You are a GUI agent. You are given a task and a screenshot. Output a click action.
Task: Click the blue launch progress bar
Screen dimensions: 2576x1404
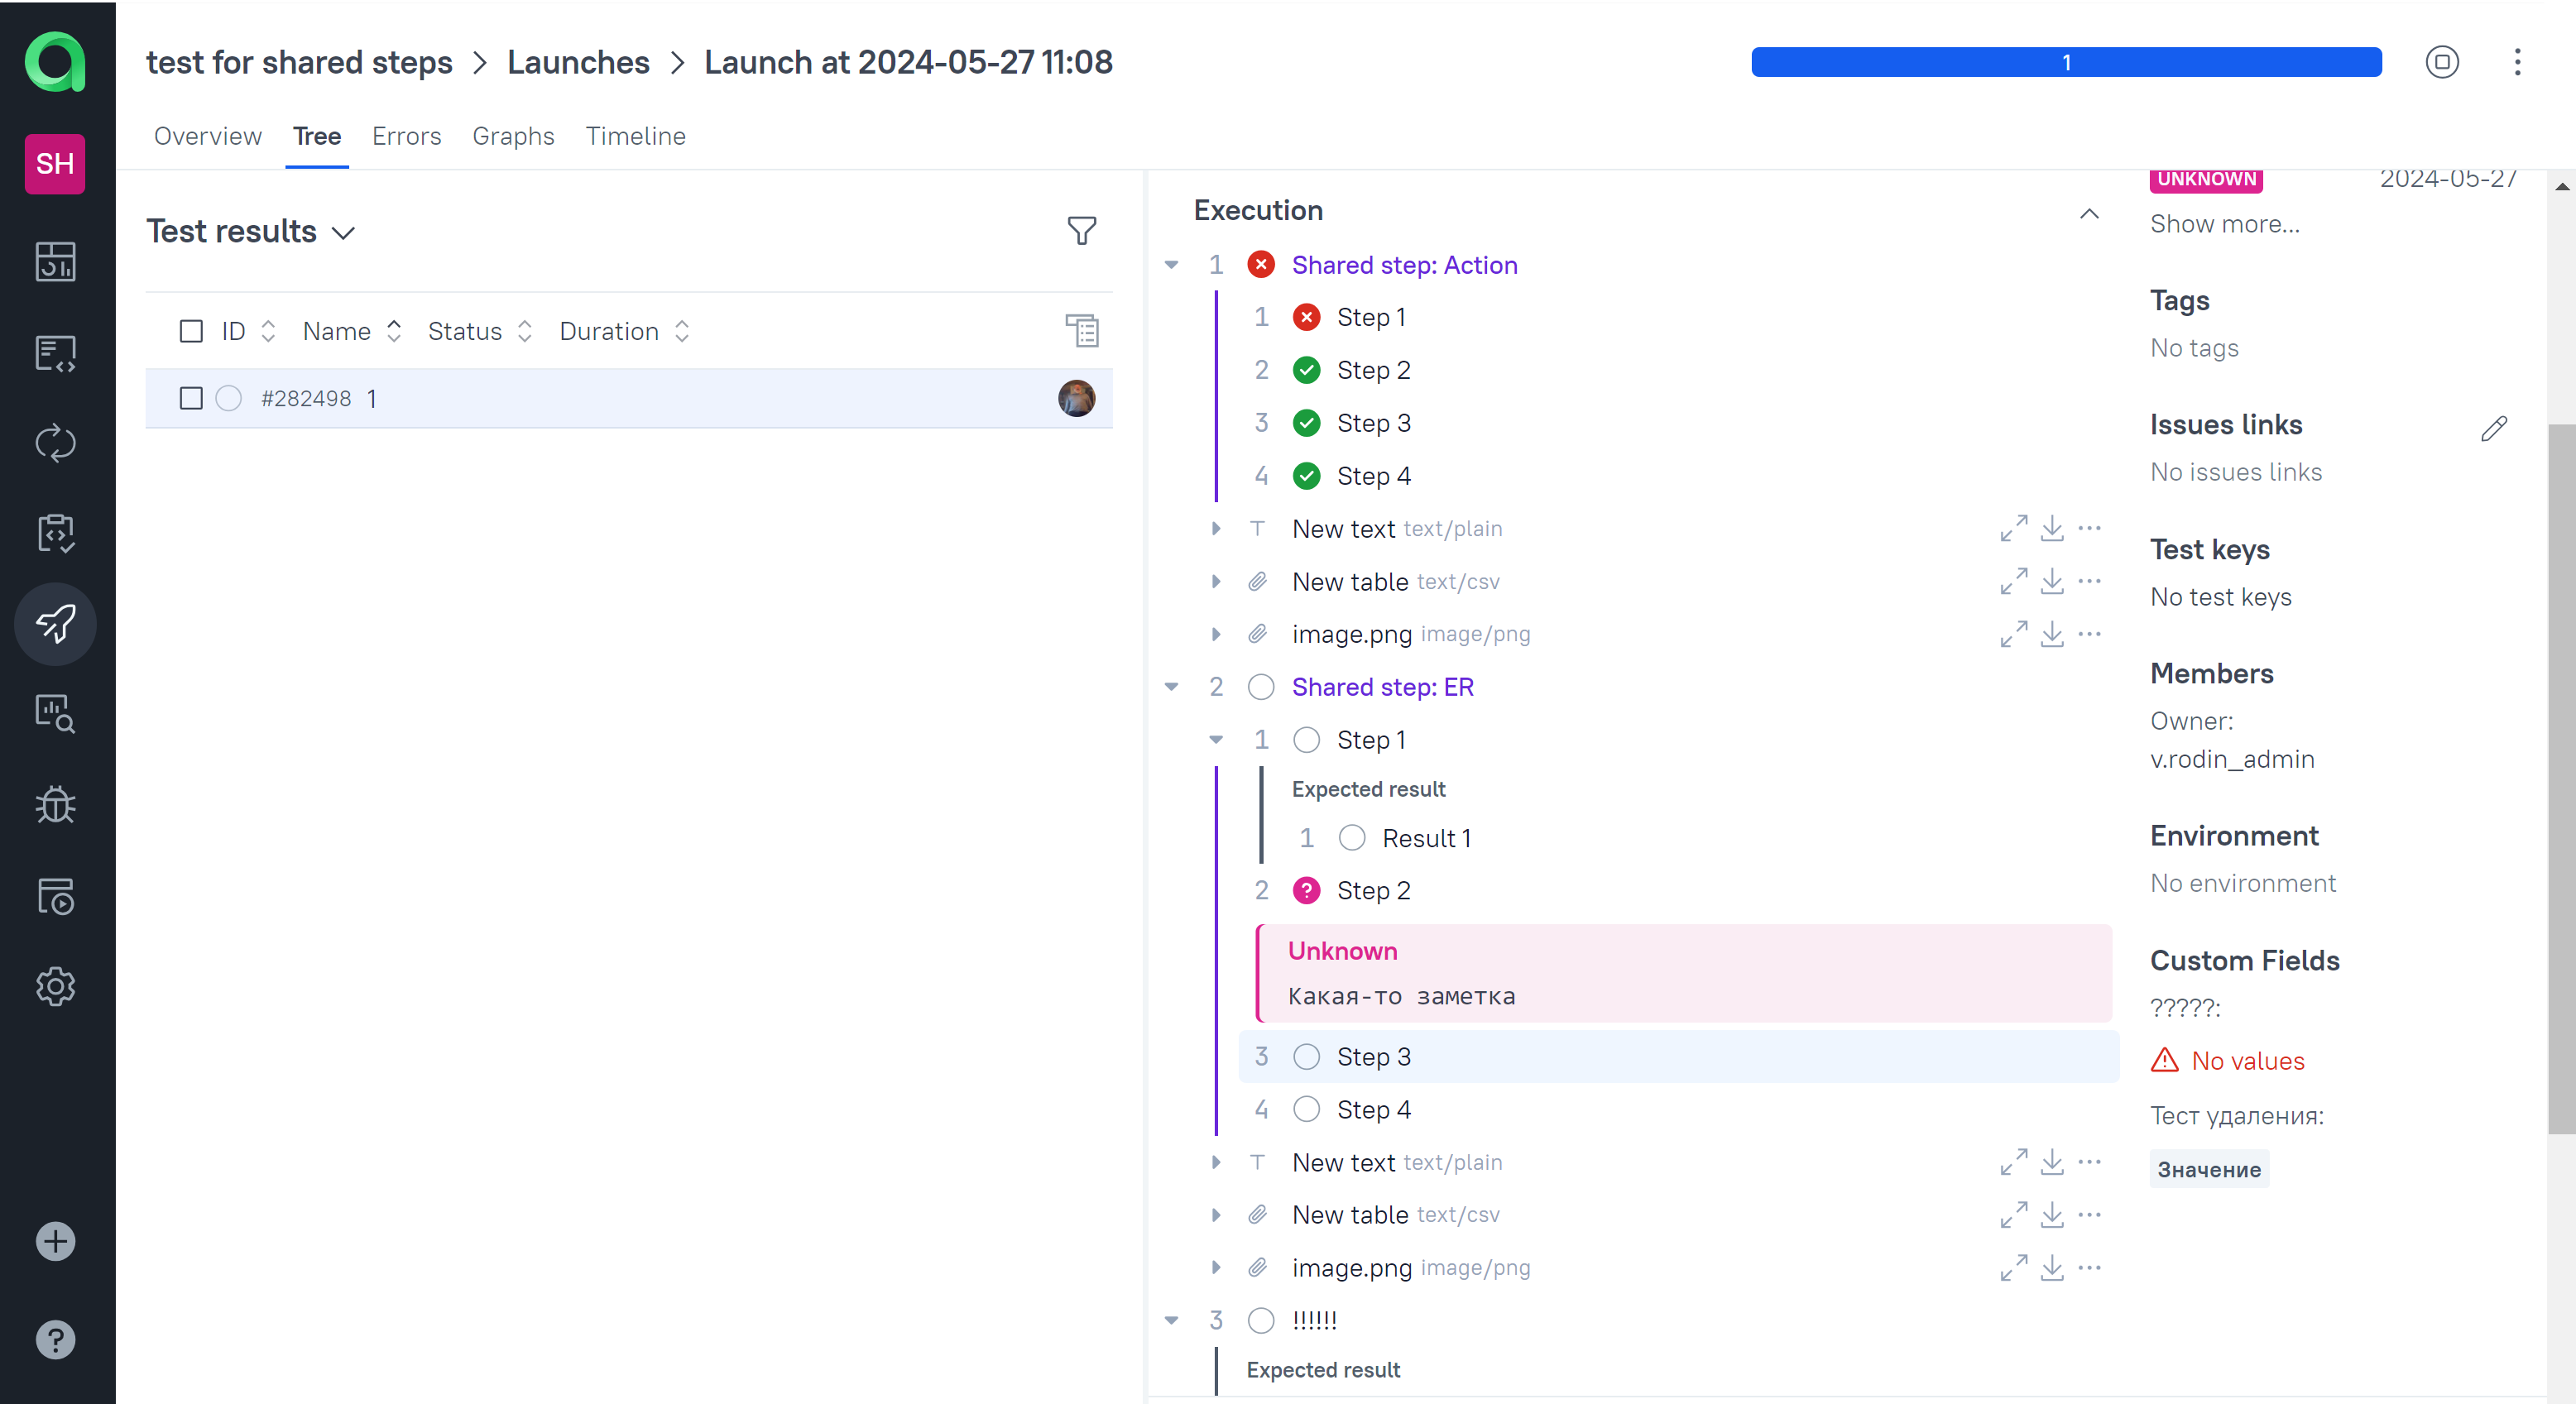click(x=2066, y=62)
